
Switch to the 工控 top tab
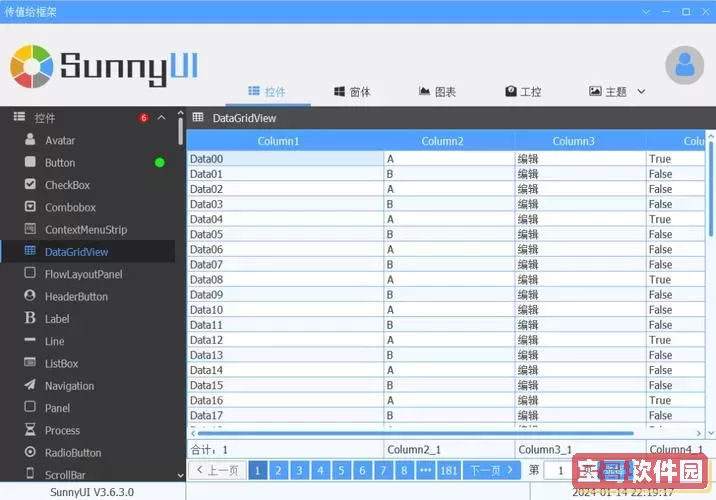click(523, 92)
